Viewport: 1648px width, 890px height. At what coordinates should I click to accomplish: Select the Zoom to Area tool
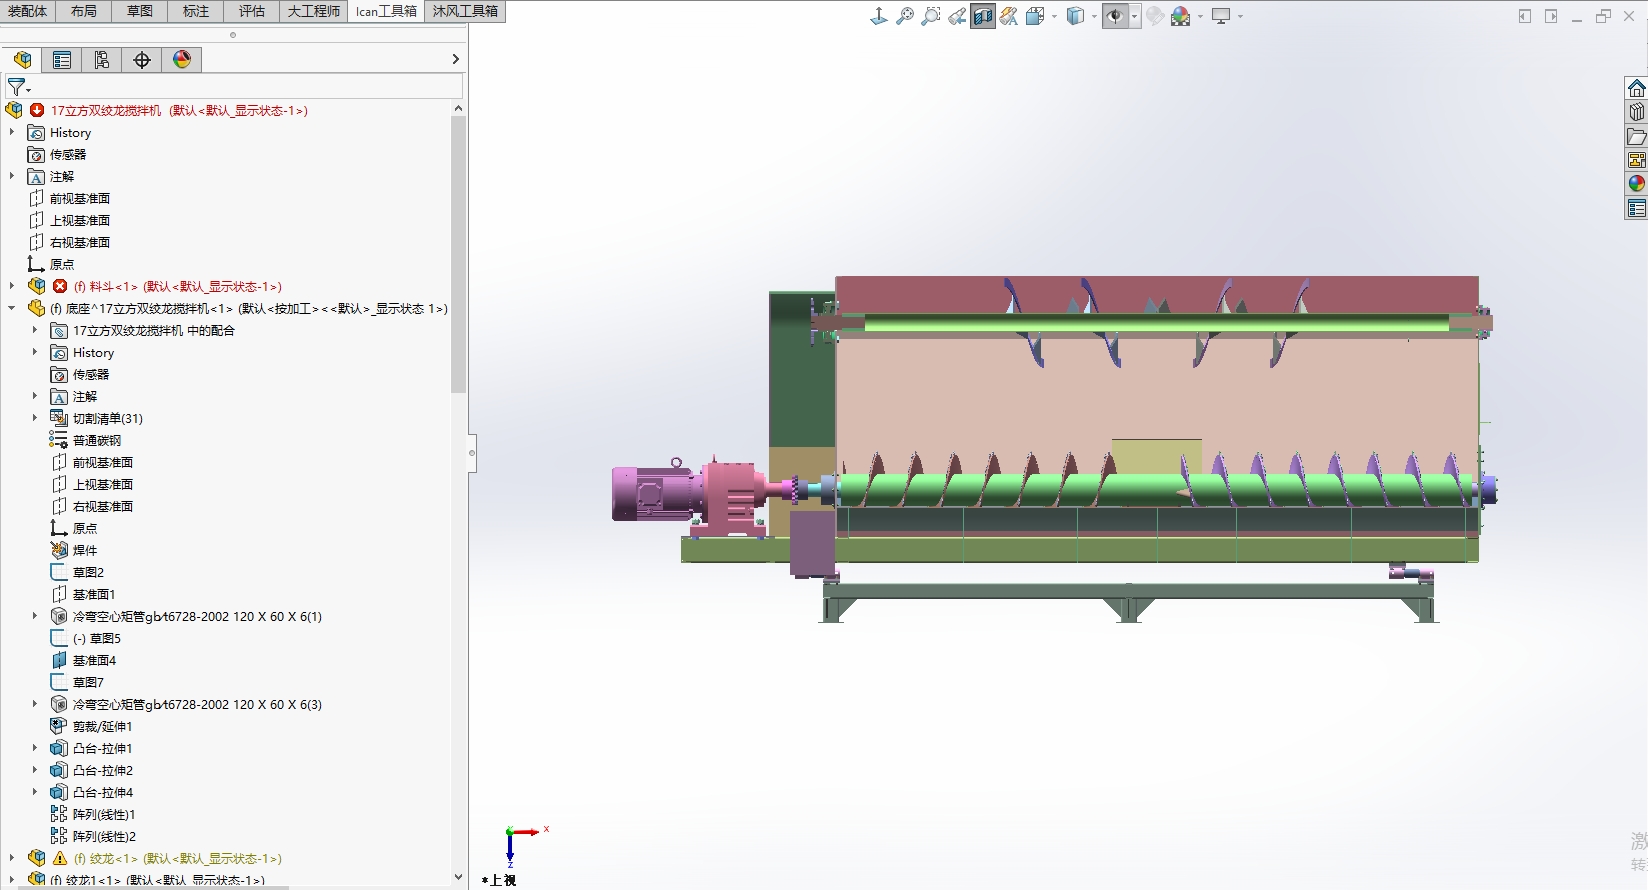(931, 16)
